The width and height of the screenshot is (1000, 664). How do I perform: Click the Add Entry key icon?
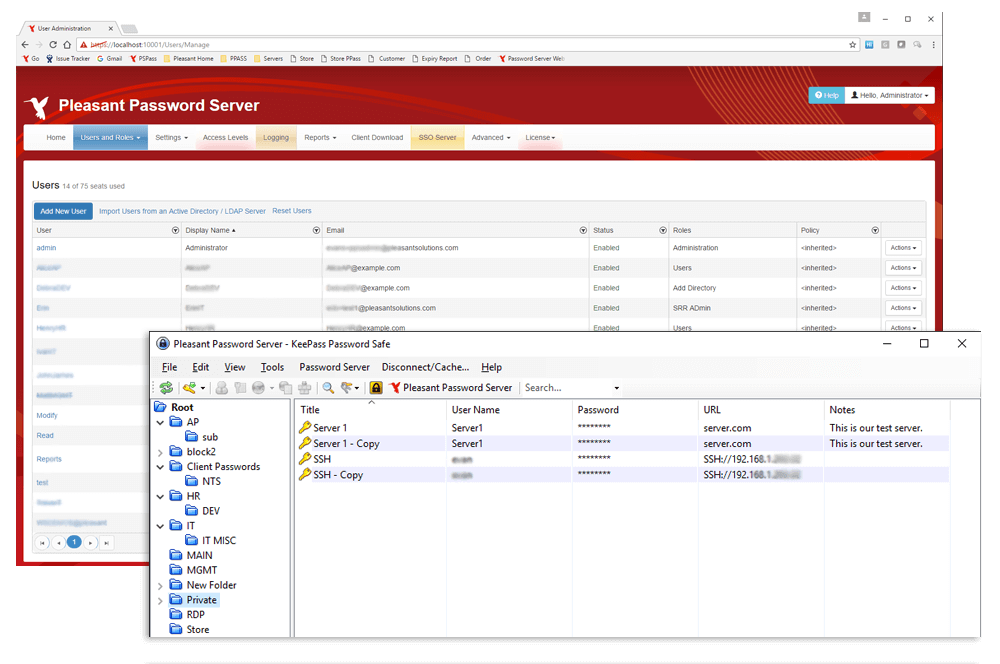tap(189, 388)
